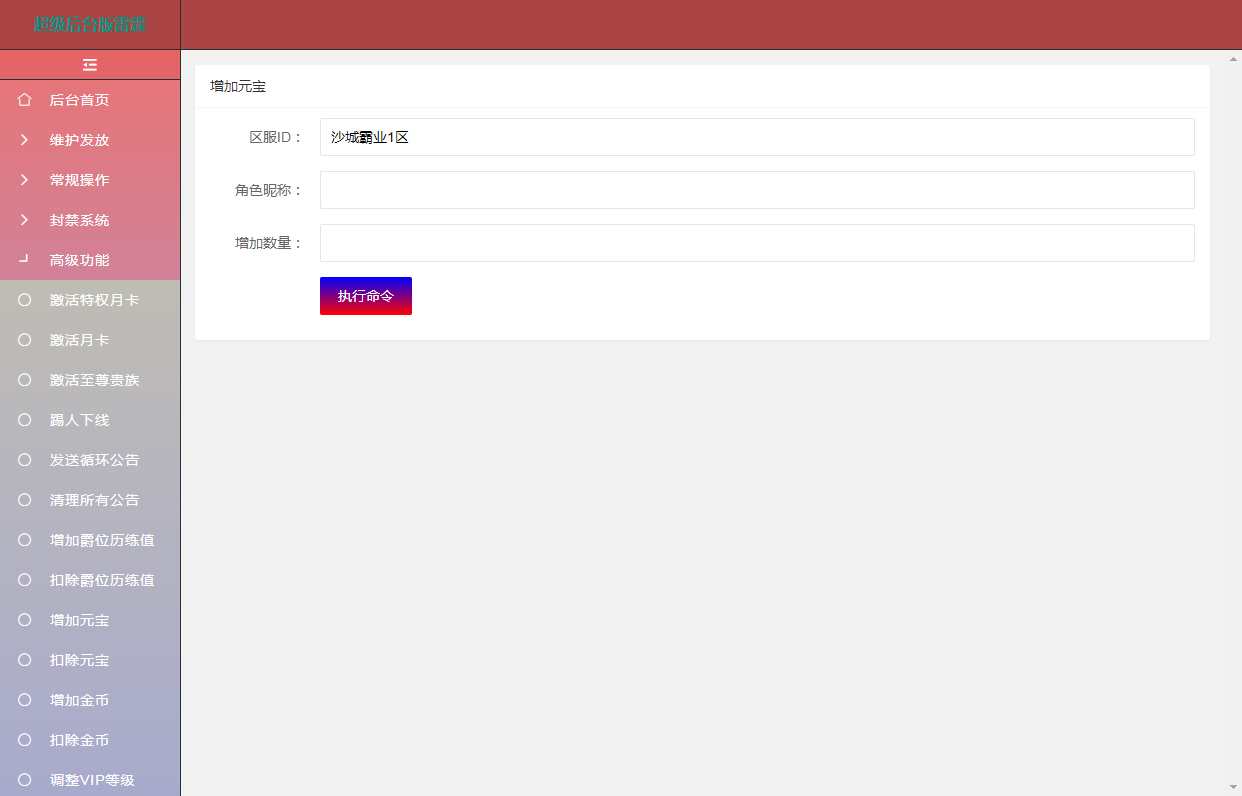Click the 超级后台版雷炸 header title
The height and width of the screenshot is (796, 1242).
(x=90, y=23)
